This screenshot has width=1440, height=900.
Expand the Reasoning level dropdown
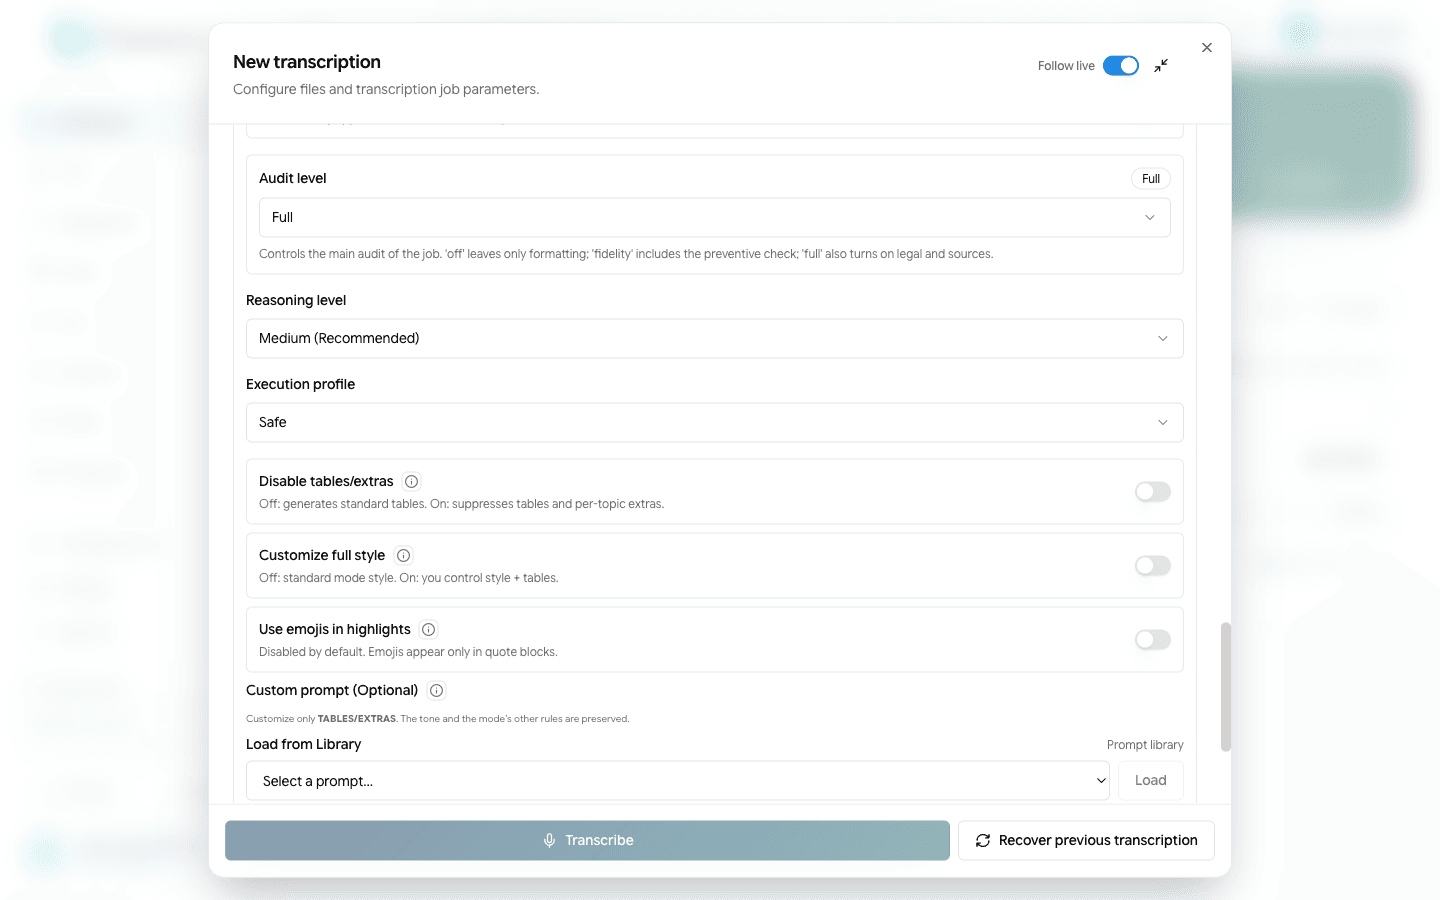coord(714,338)
